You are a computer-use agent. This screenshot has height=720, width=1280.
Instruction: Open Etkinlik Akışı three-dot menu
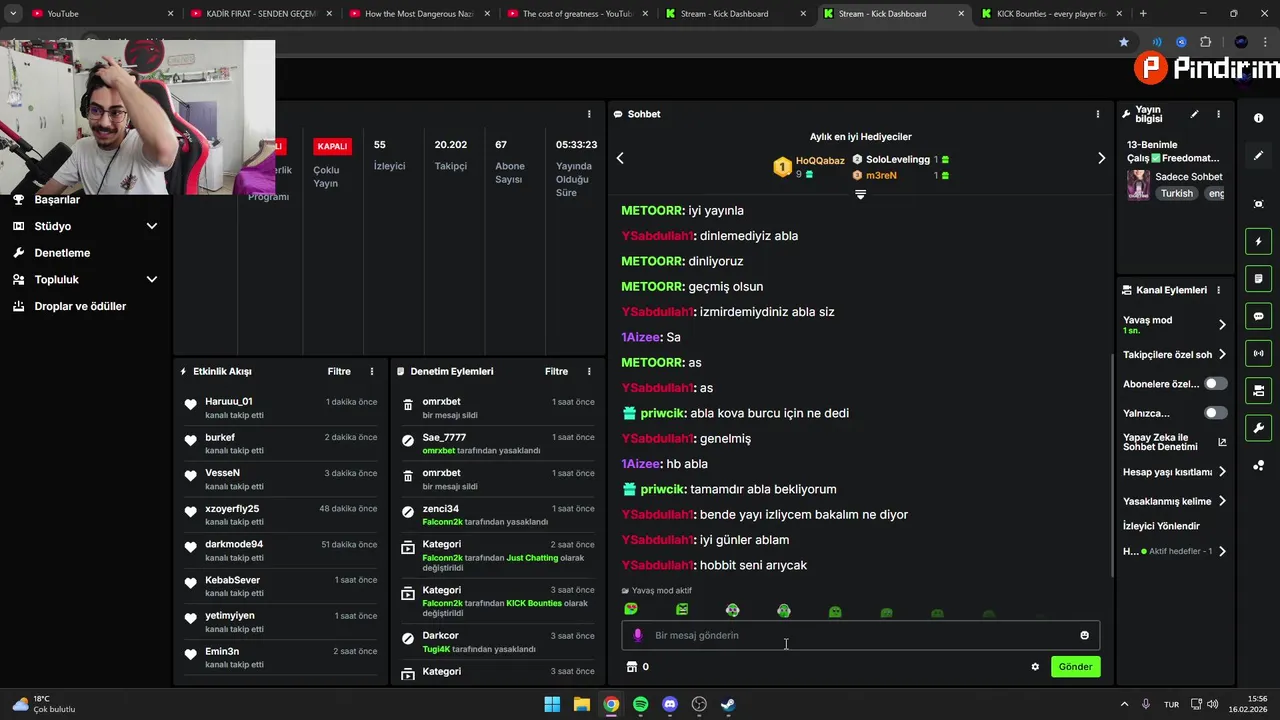[x=372, y=371]
